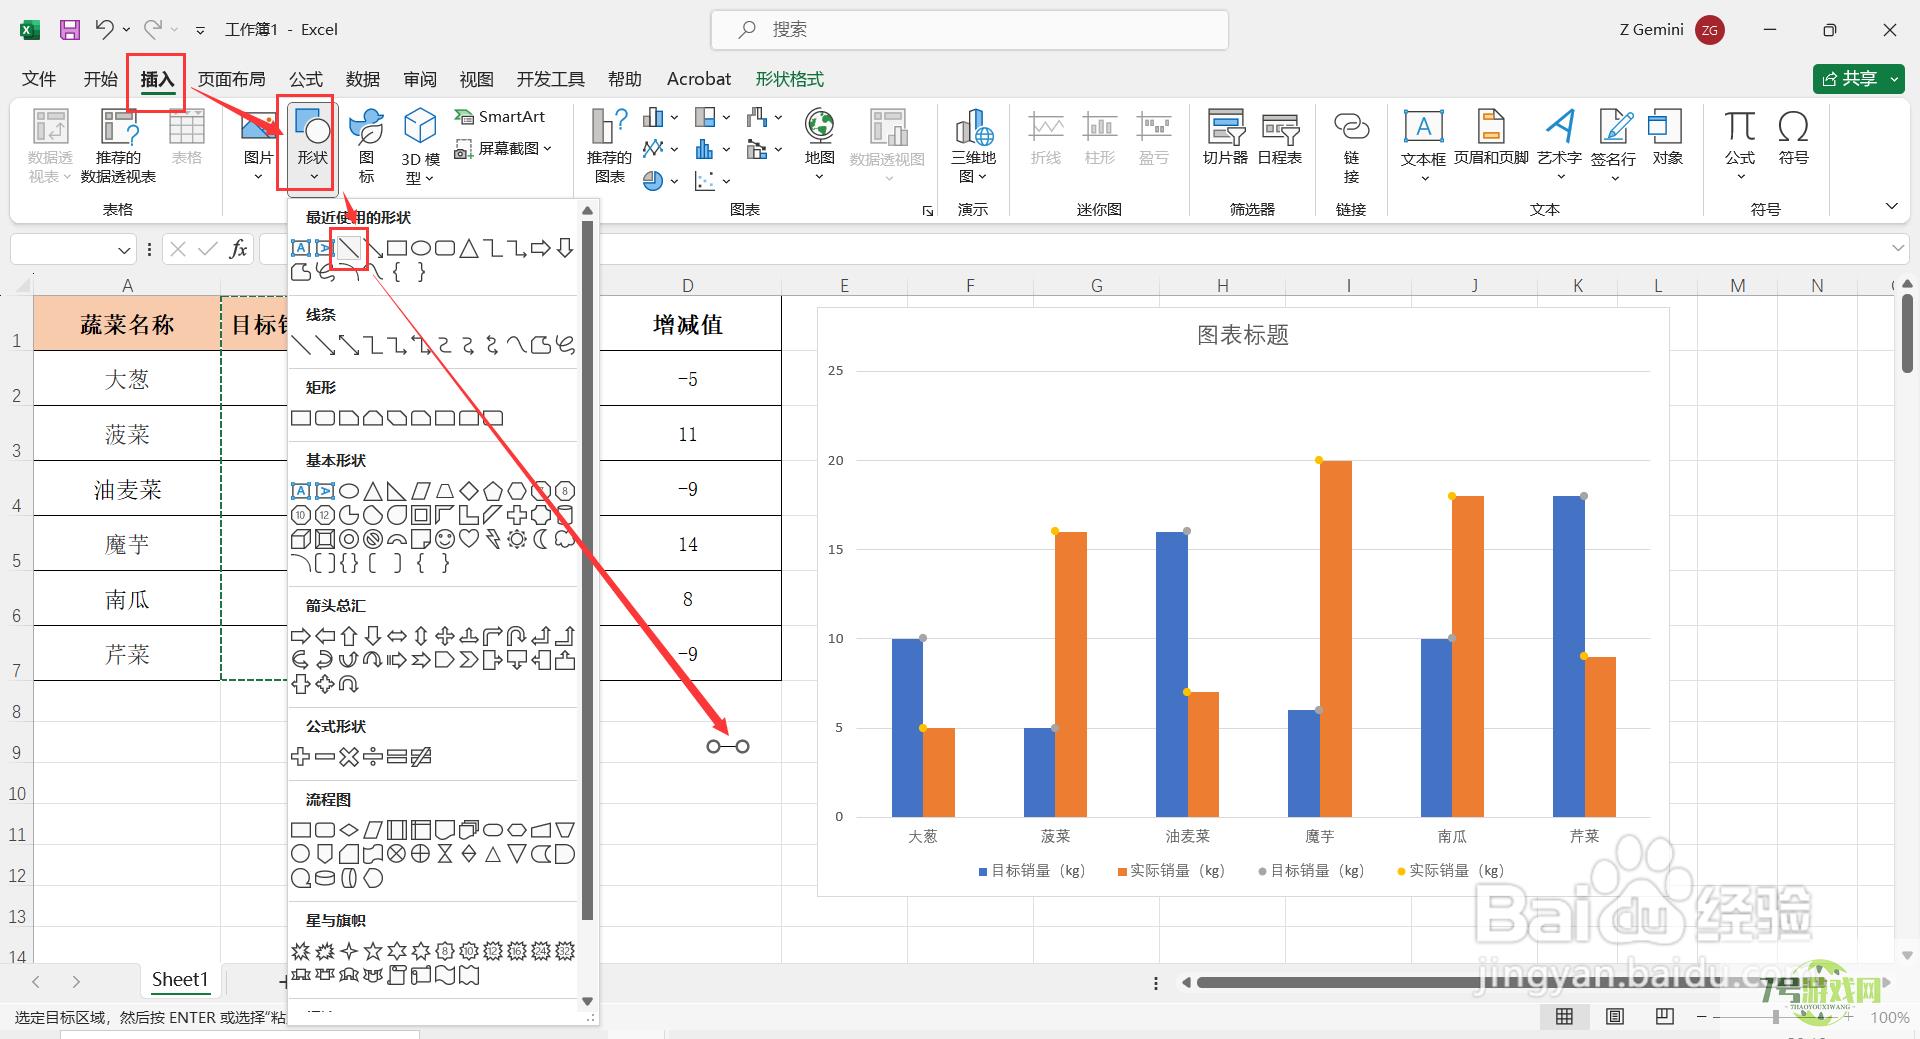Select the 增减值 header cell
Image resolution: width=1920 pixels, height=1039 pixels.
(x=688, y=324)
